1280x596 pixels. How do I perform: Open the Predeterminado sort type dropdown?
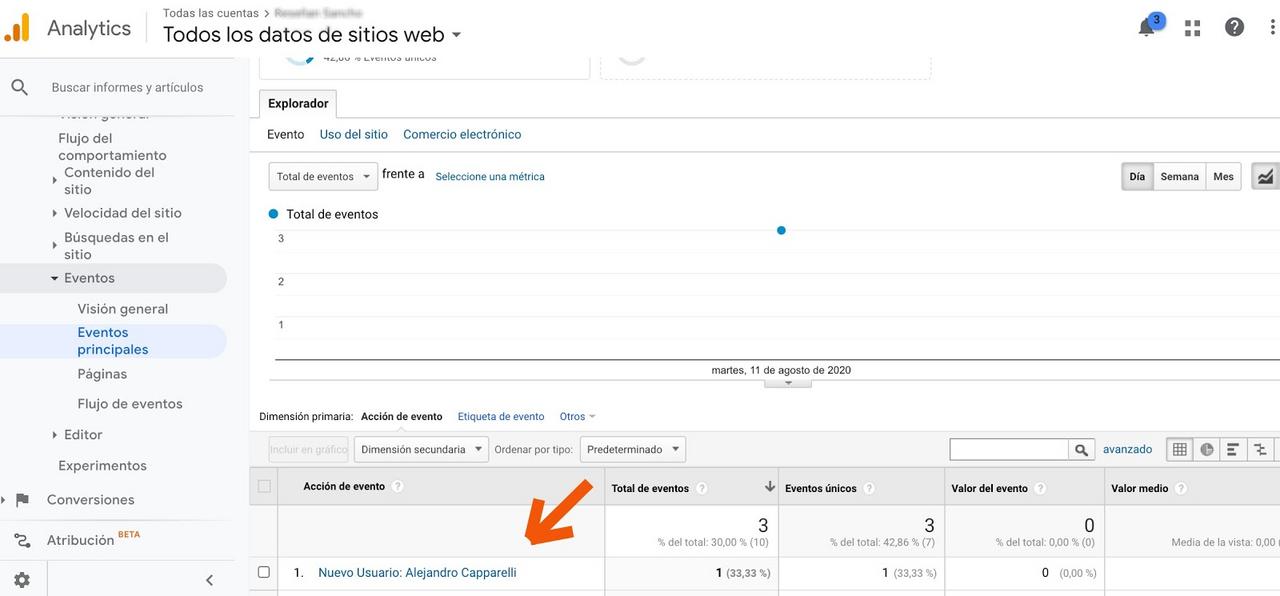coord(632,449)
